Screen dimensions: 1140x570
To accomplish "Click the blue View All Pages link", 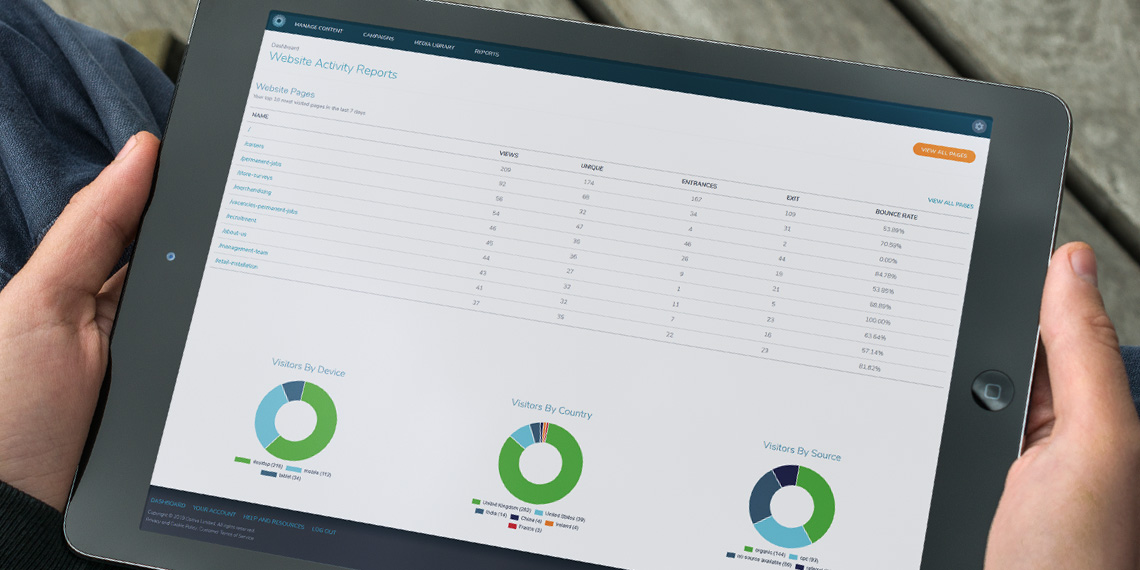I will (950, 204).
